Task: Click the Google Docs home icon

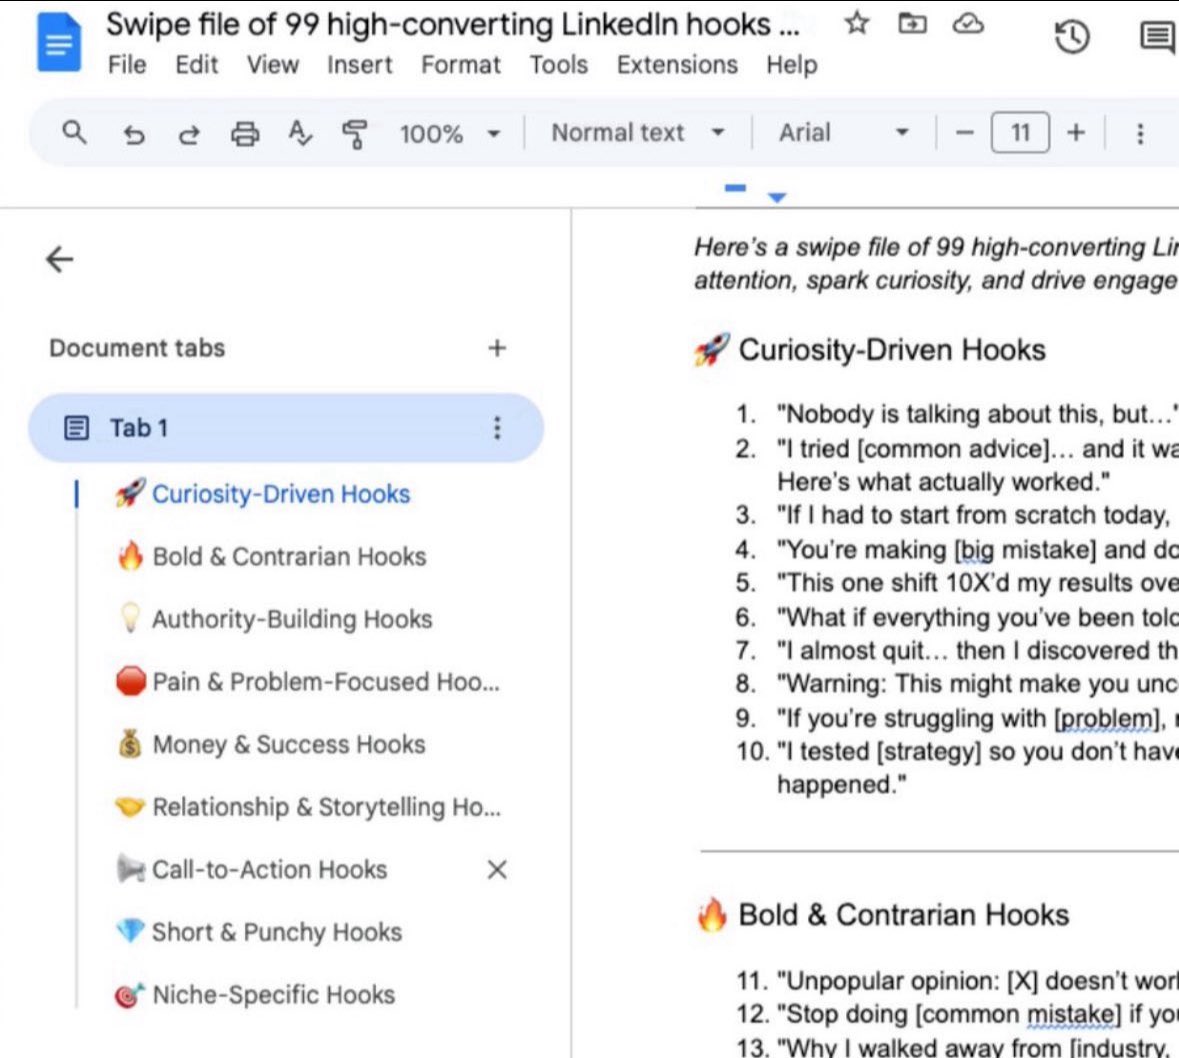Action: coord(57,35)
